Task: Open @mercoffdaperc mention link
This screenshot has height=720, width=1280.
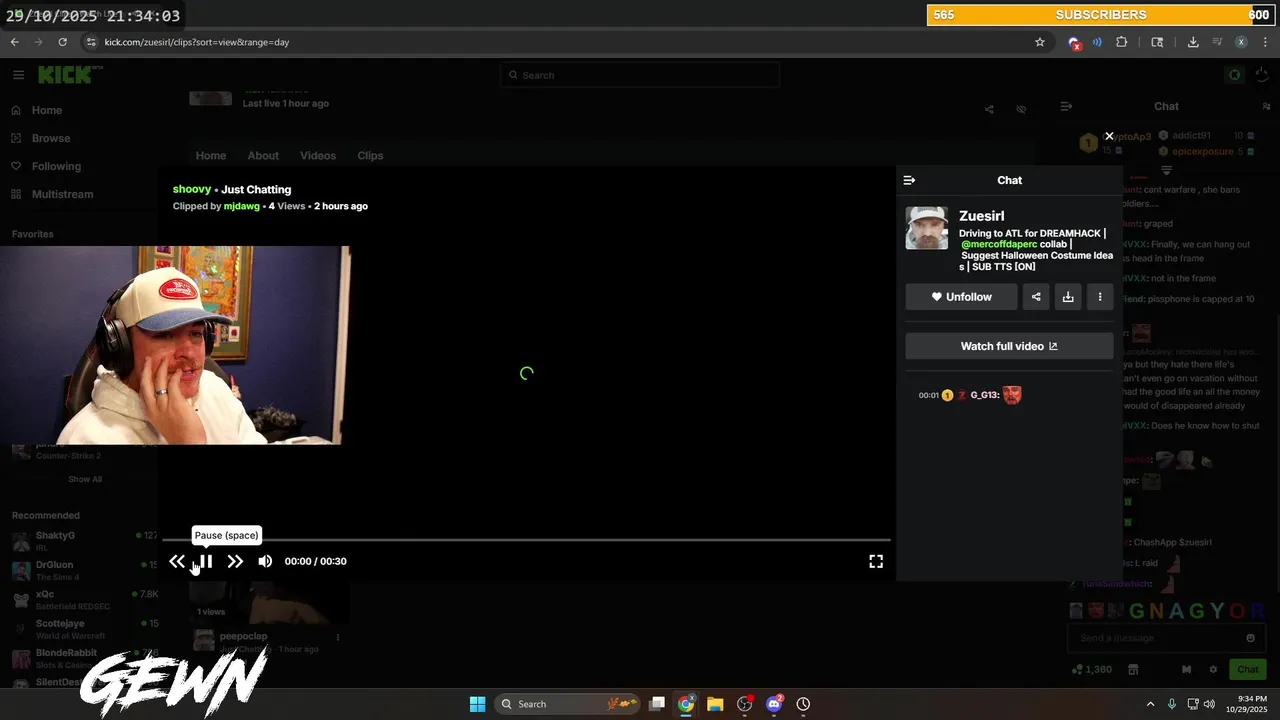Action: tap(999, 244)
